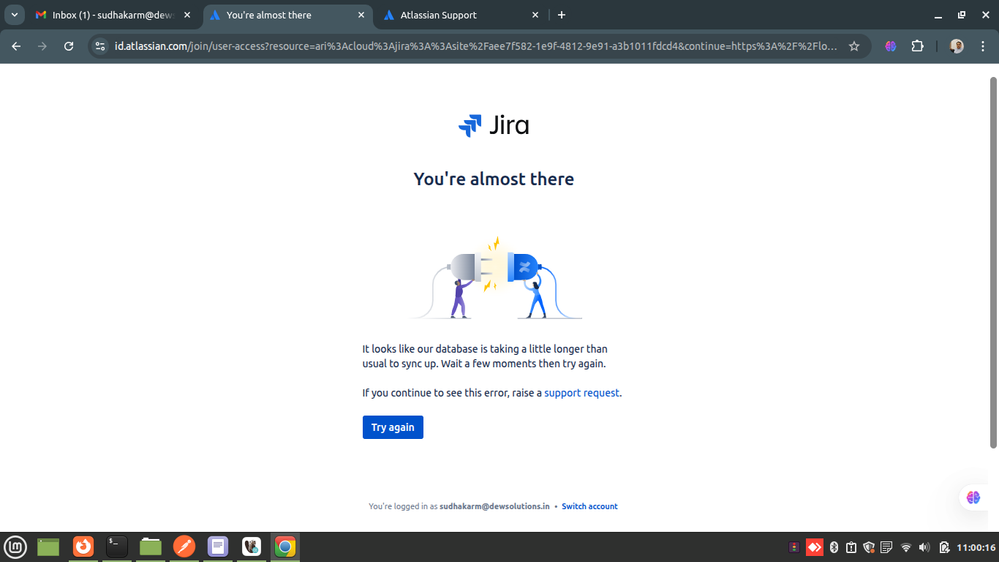Reload the current page
The width and height of the screenshot is (999, 562).
click(x=69, y=46)
